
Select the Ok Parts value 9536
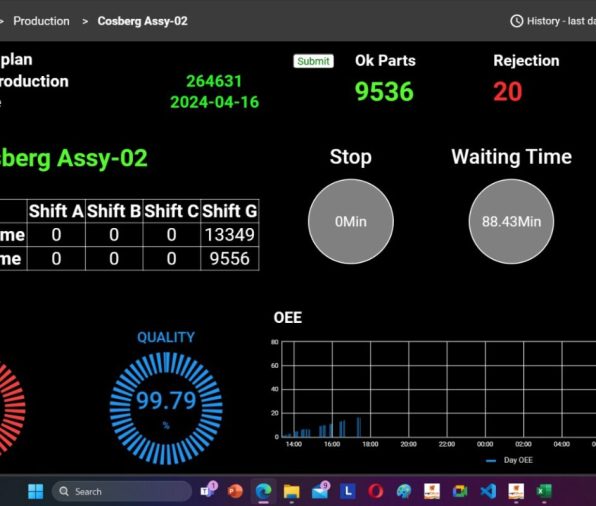[384, 92]
